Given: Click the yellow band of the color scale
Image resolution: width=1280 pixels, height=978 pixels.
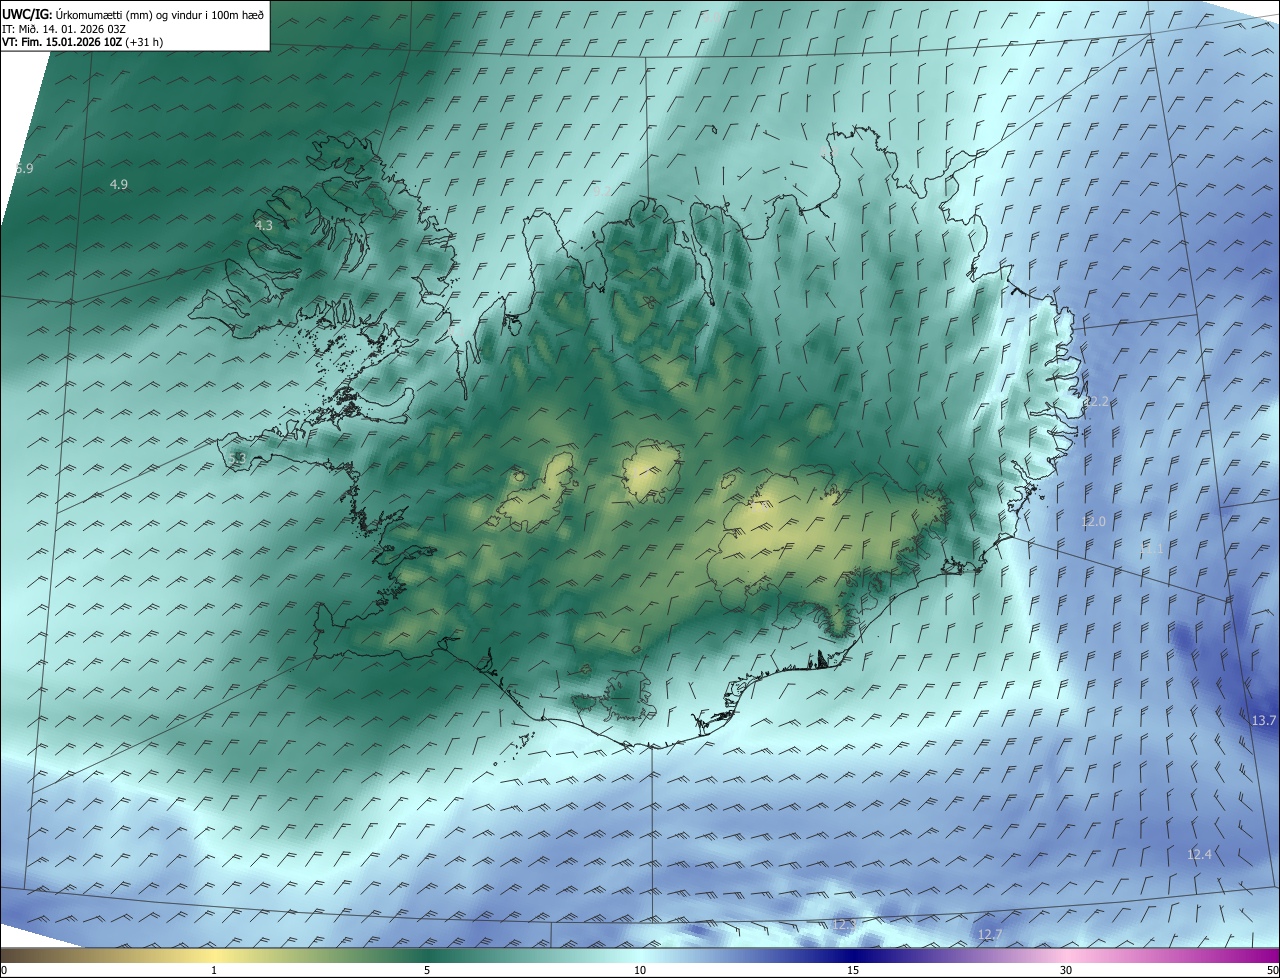Looking at the screenshot, I should (214, 955).
